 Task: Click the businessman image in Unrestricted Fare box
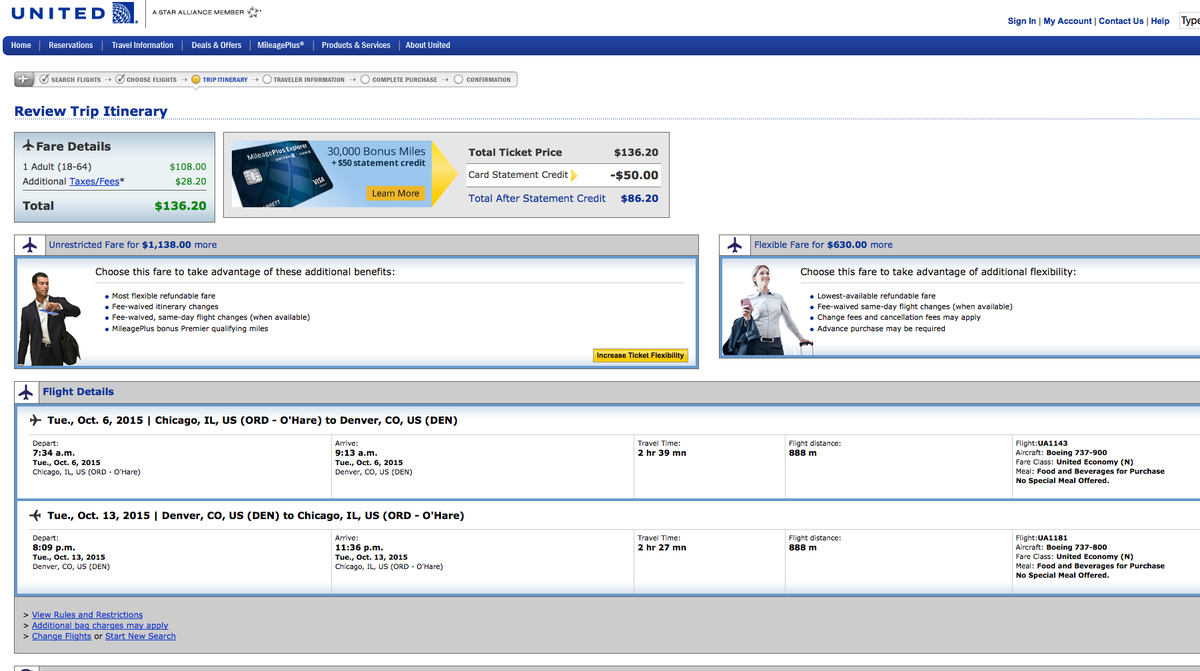click(48, 318)
